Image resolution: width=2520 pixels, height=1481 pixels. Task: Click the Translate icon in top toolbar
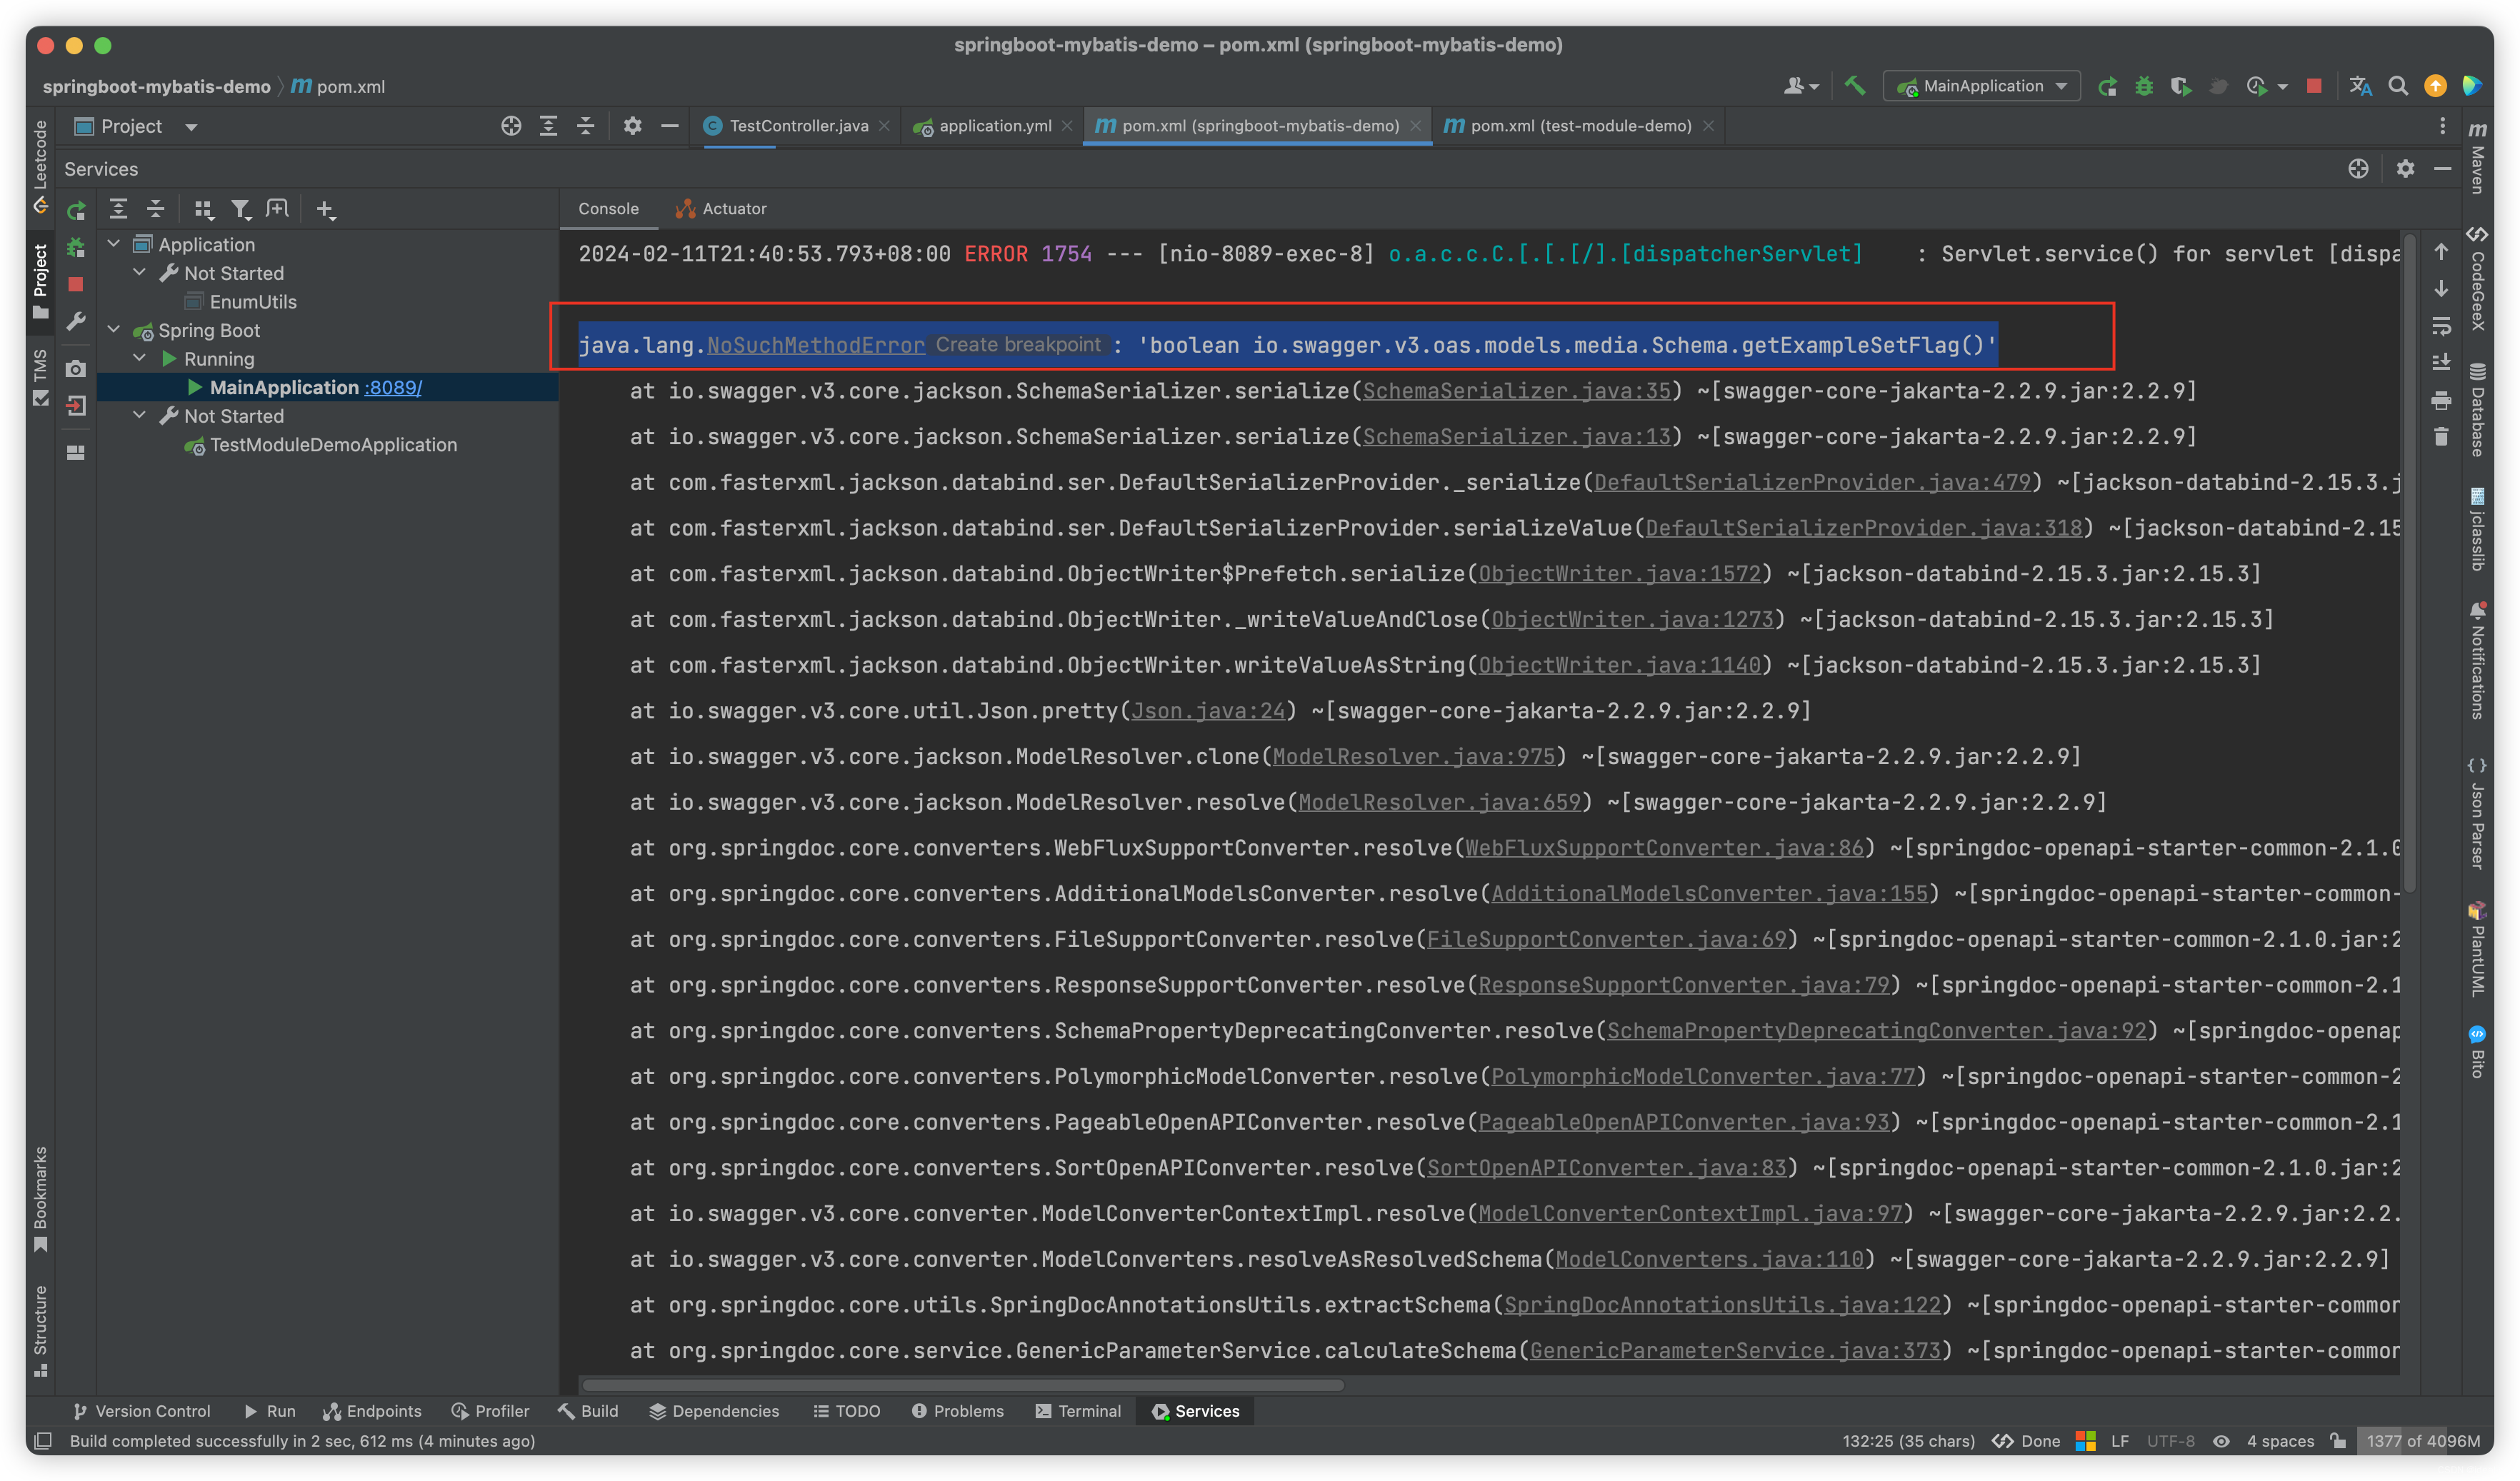(2360, 86)
